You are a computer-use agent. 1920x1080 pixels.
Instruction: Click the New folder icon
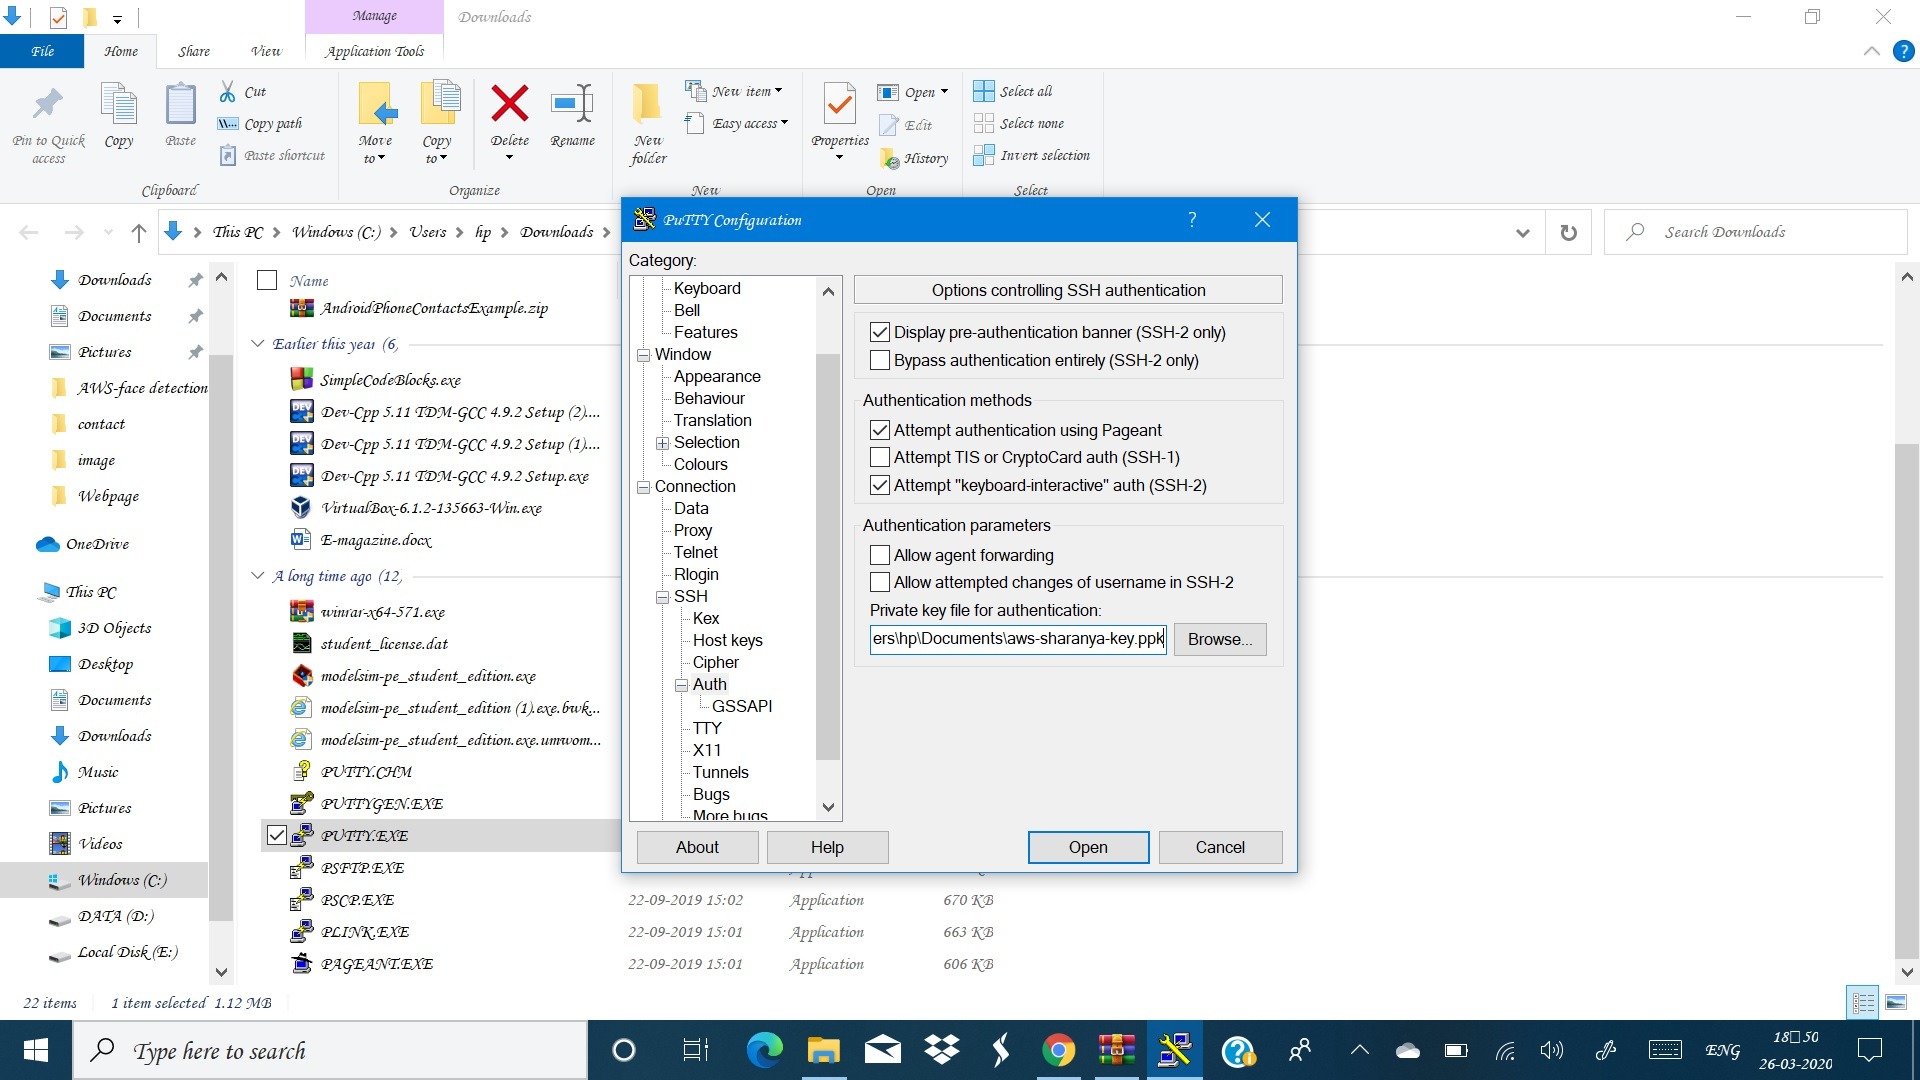tap(647, 104)
